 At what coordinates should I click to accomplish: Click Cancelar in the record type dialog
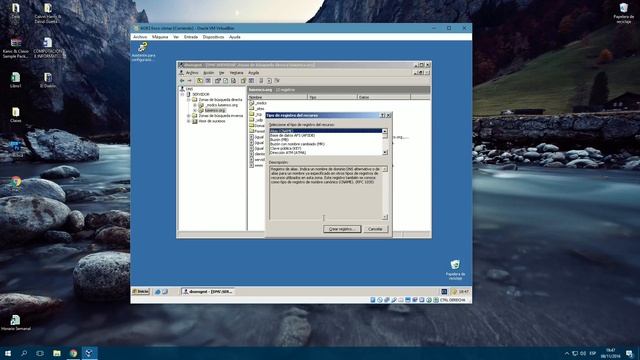375,229
